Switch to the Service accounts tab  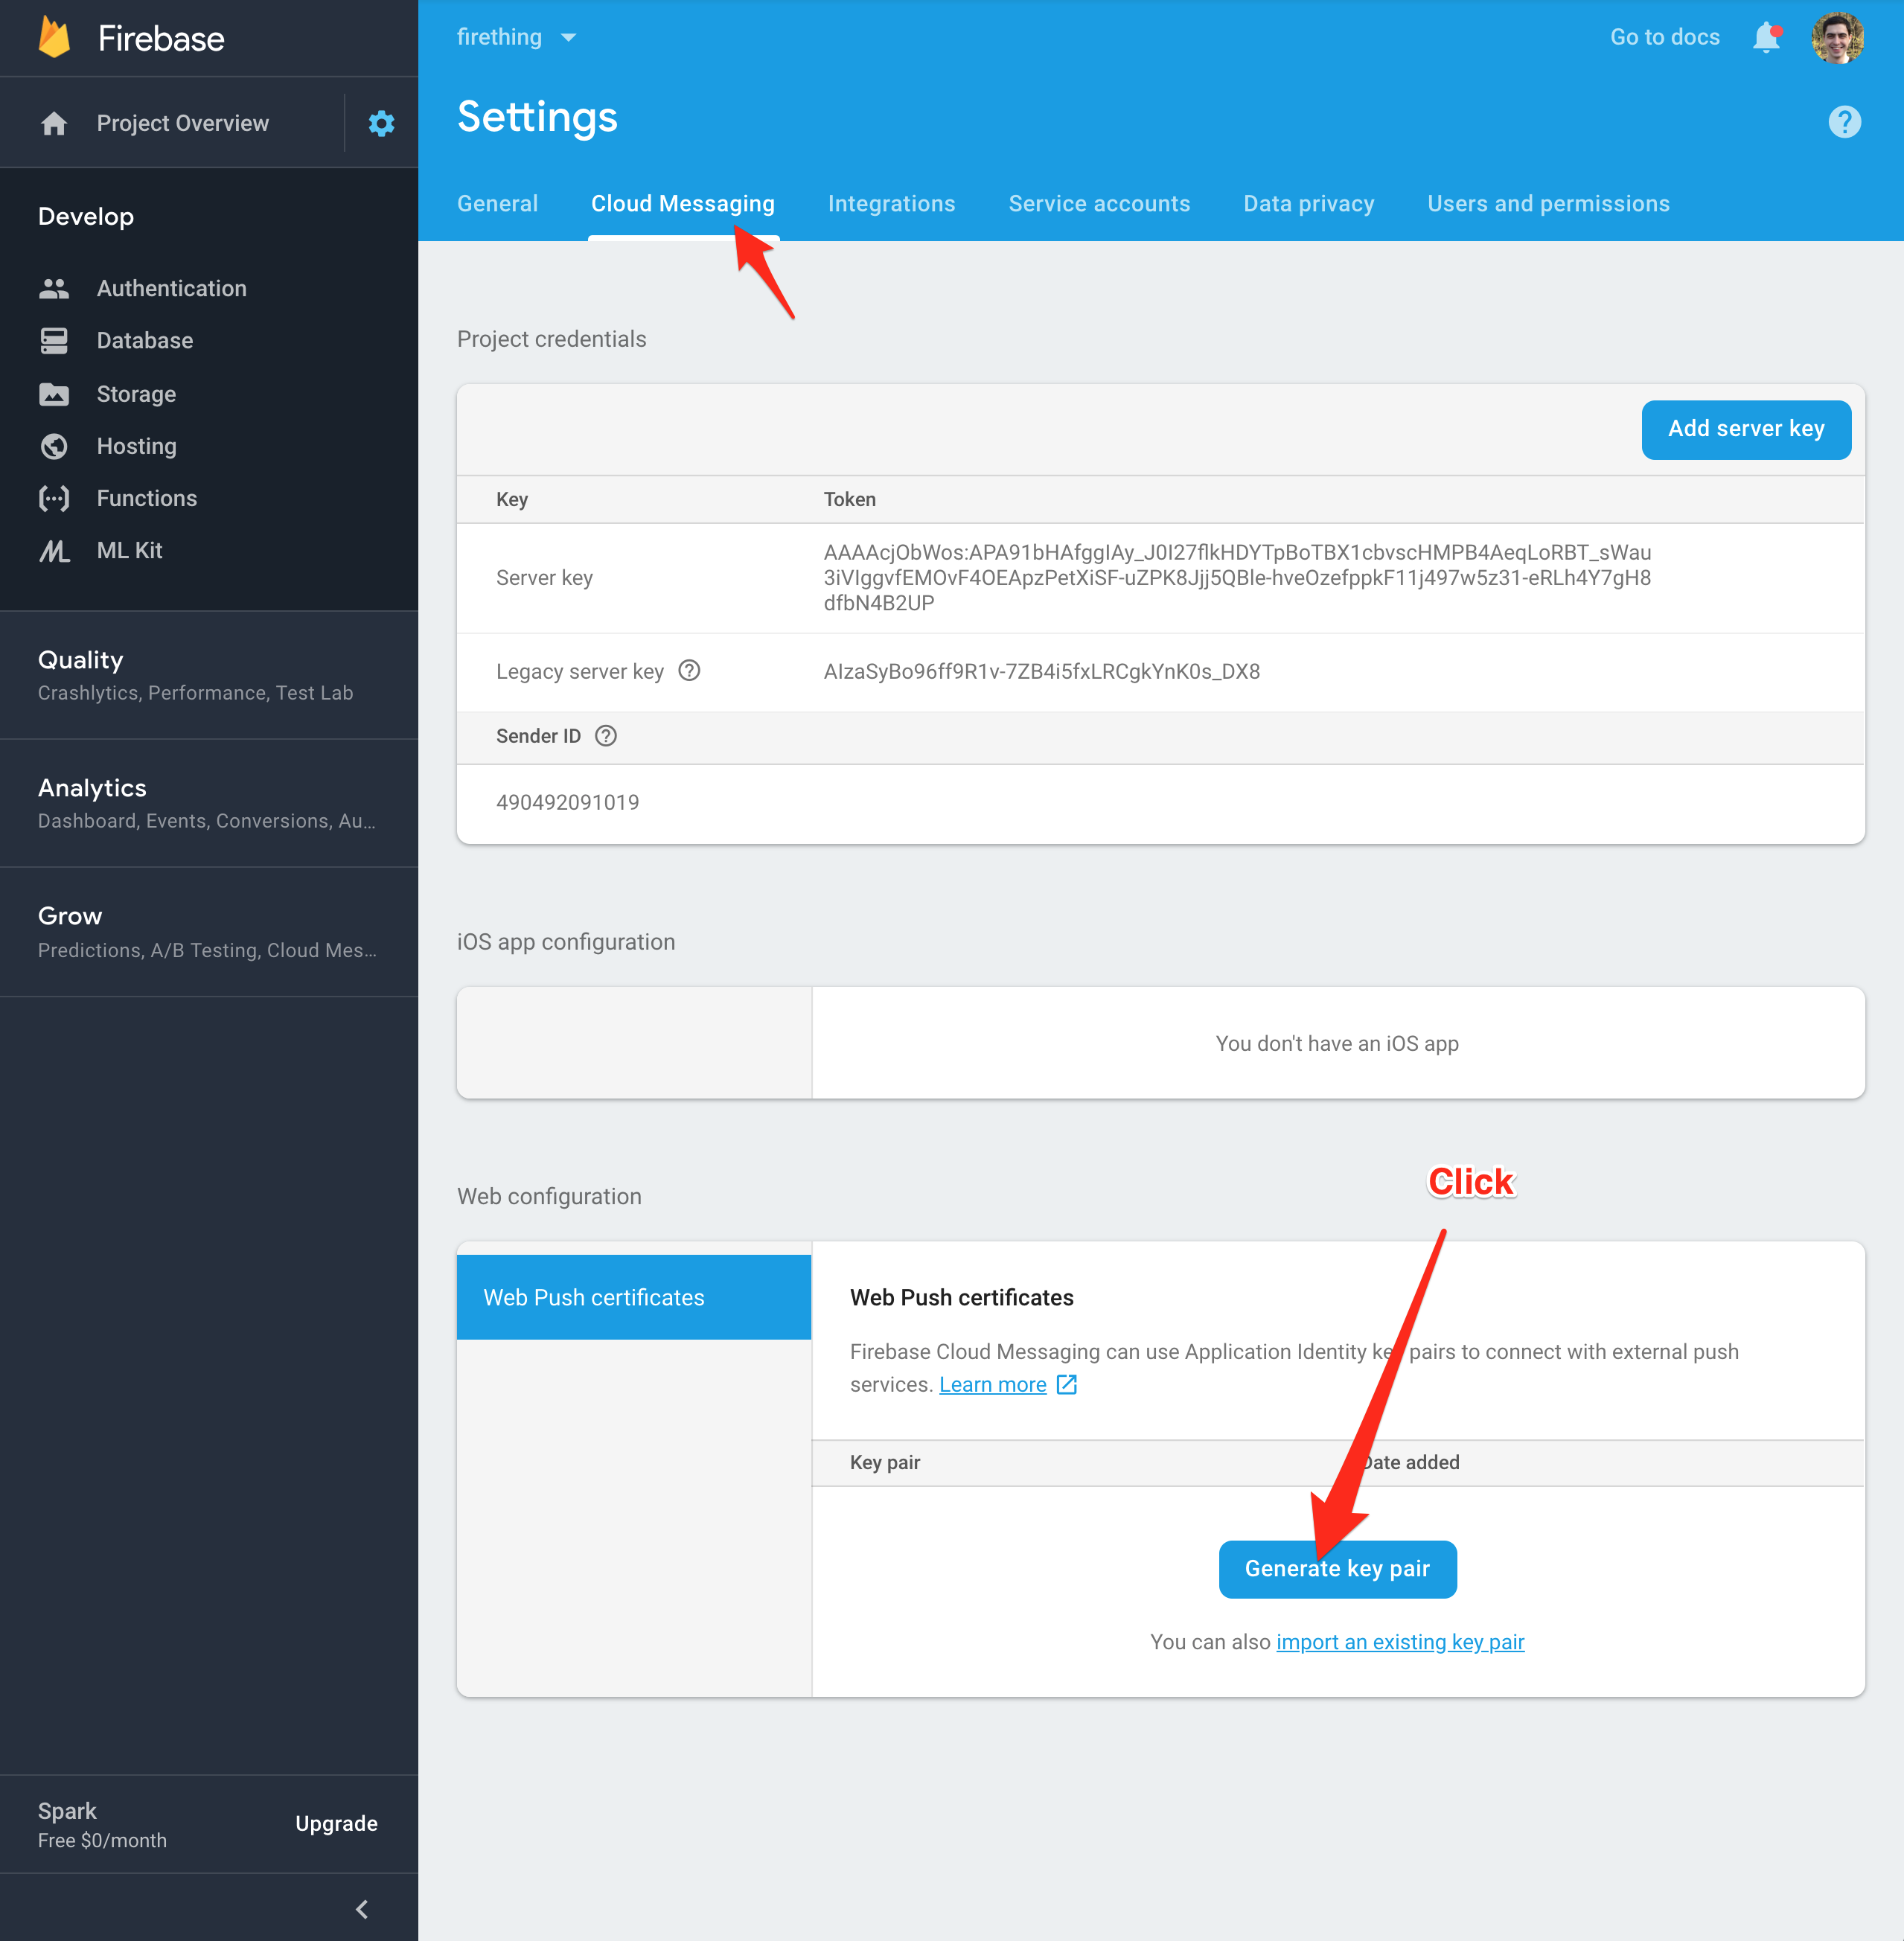pos(1099,203)
